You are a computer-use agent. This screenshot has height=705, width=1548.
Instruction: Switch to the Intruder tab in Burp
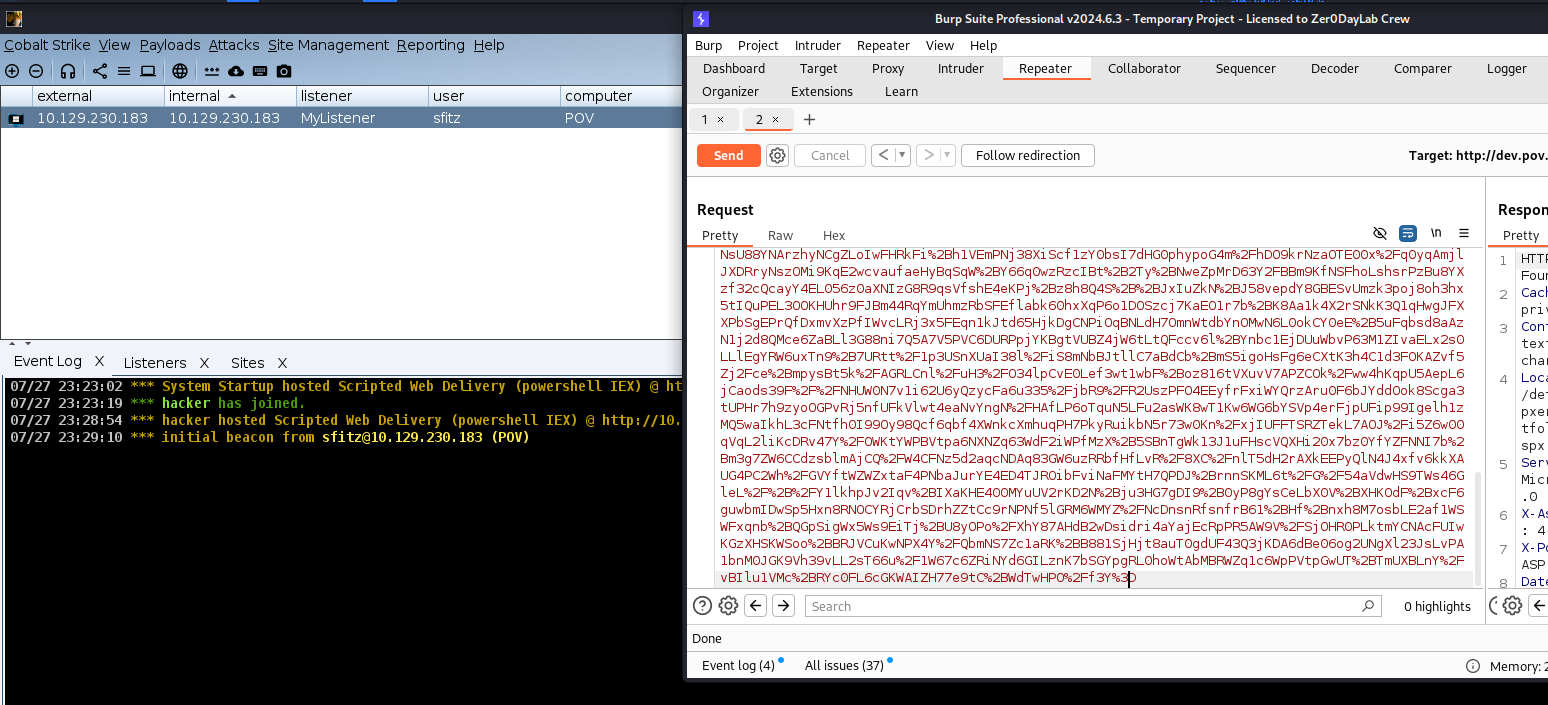click(x=960, y=68)
